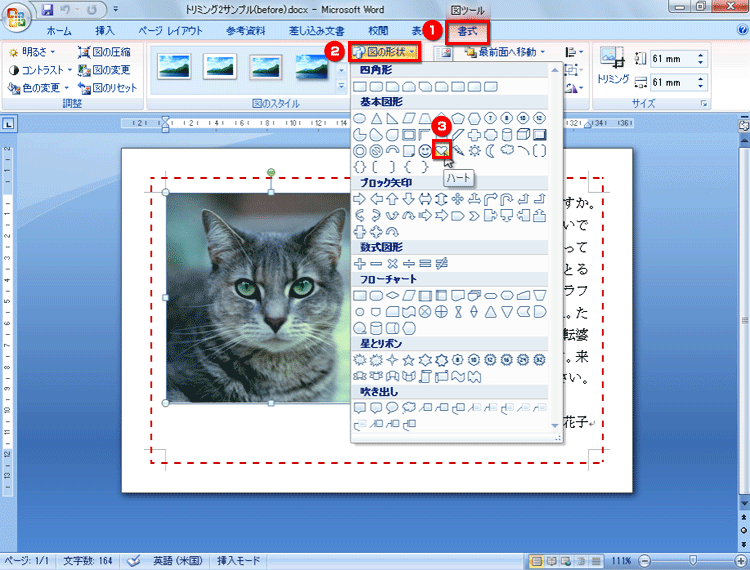
Task: Choose the math division shape
Action: click(x=409, y=263)
